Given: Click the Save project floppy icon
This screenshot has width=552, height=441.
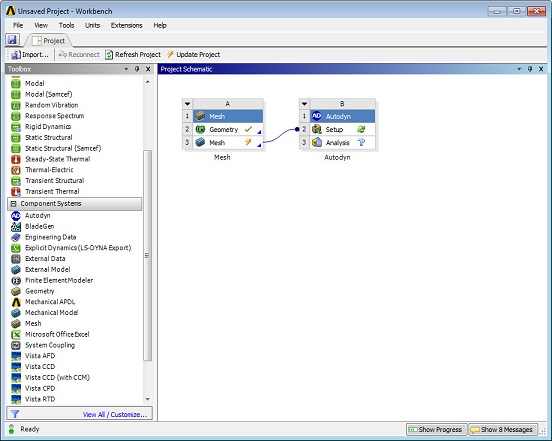Looking at the screenshot, I should 12,40.
